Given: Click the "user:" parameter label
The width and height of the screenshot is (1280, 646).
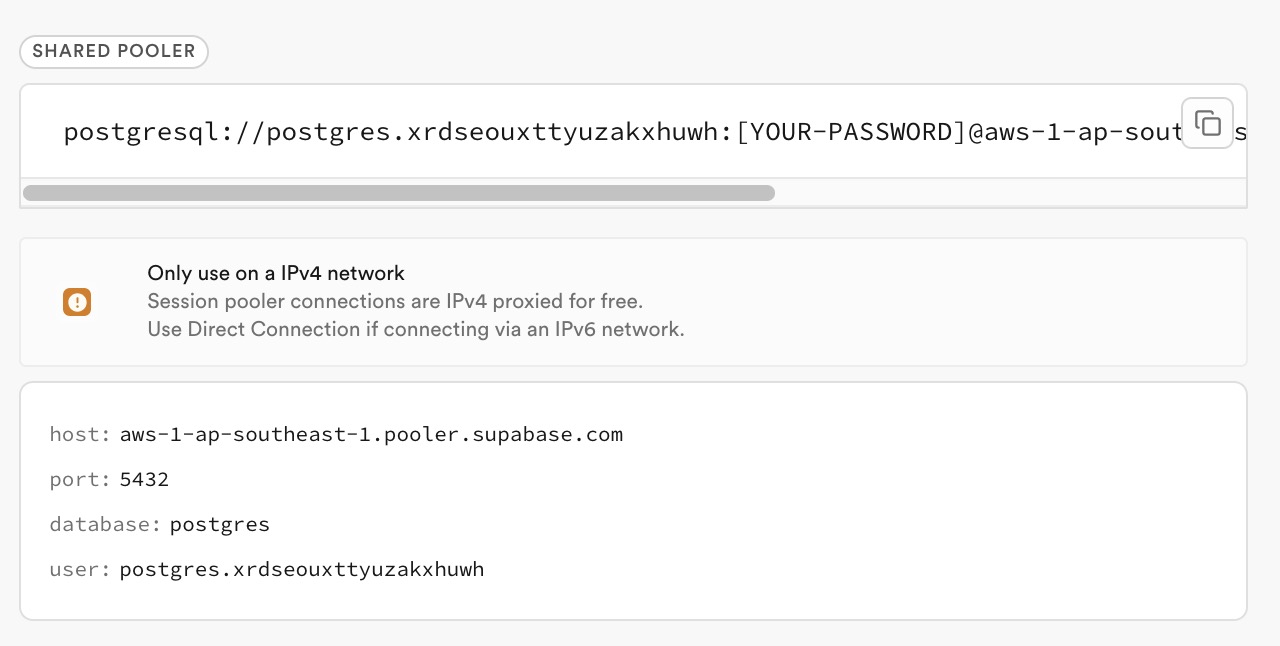Looking at the screenshot, I should coord(80,569).
